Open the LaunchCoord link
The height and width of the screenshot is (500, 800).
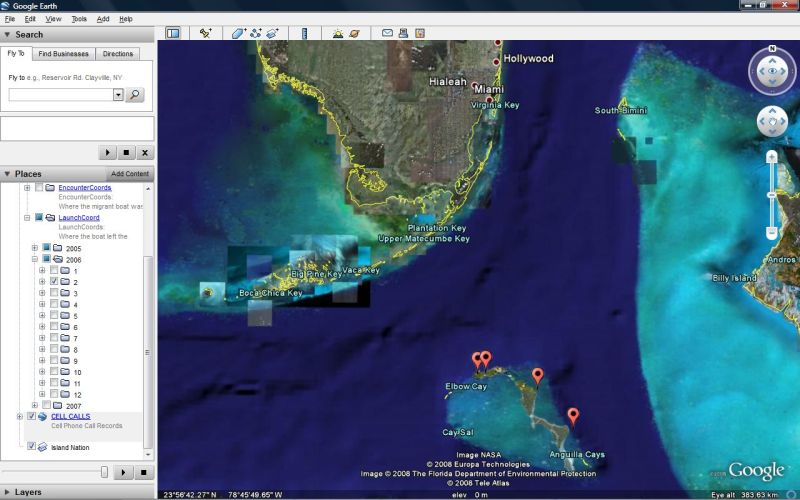pos(79,218)
